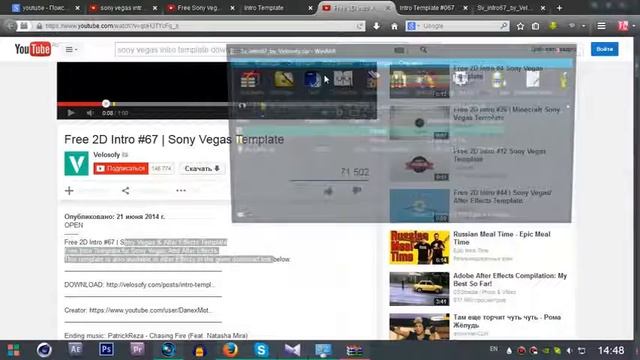This screenshot has height=360, width=640.
Task: Open Free 2D Intro #44 suggested video title
Action: pyautogui.click(x=502, y=196)
